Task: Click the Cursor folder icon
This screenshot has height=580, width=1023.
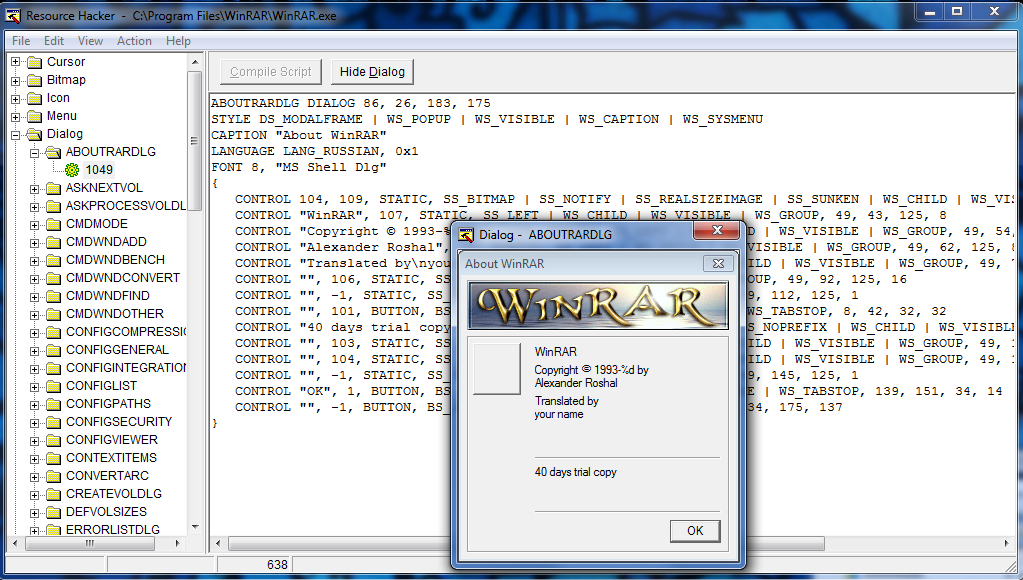Action: coord(35,62)
